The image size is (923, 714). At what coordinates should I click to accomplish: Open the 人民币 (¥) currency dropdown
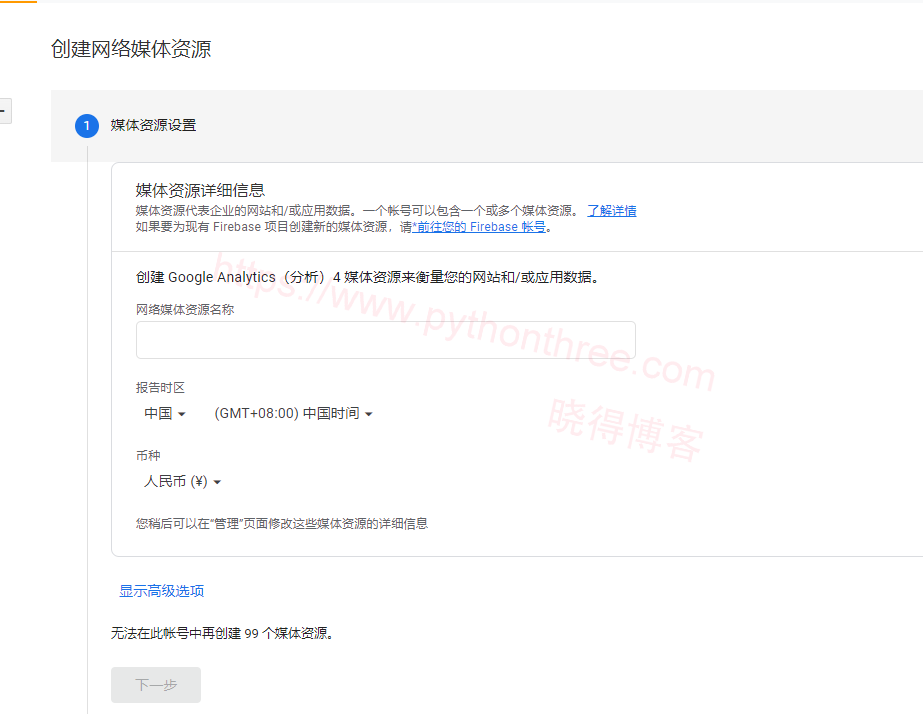[182, 481]
